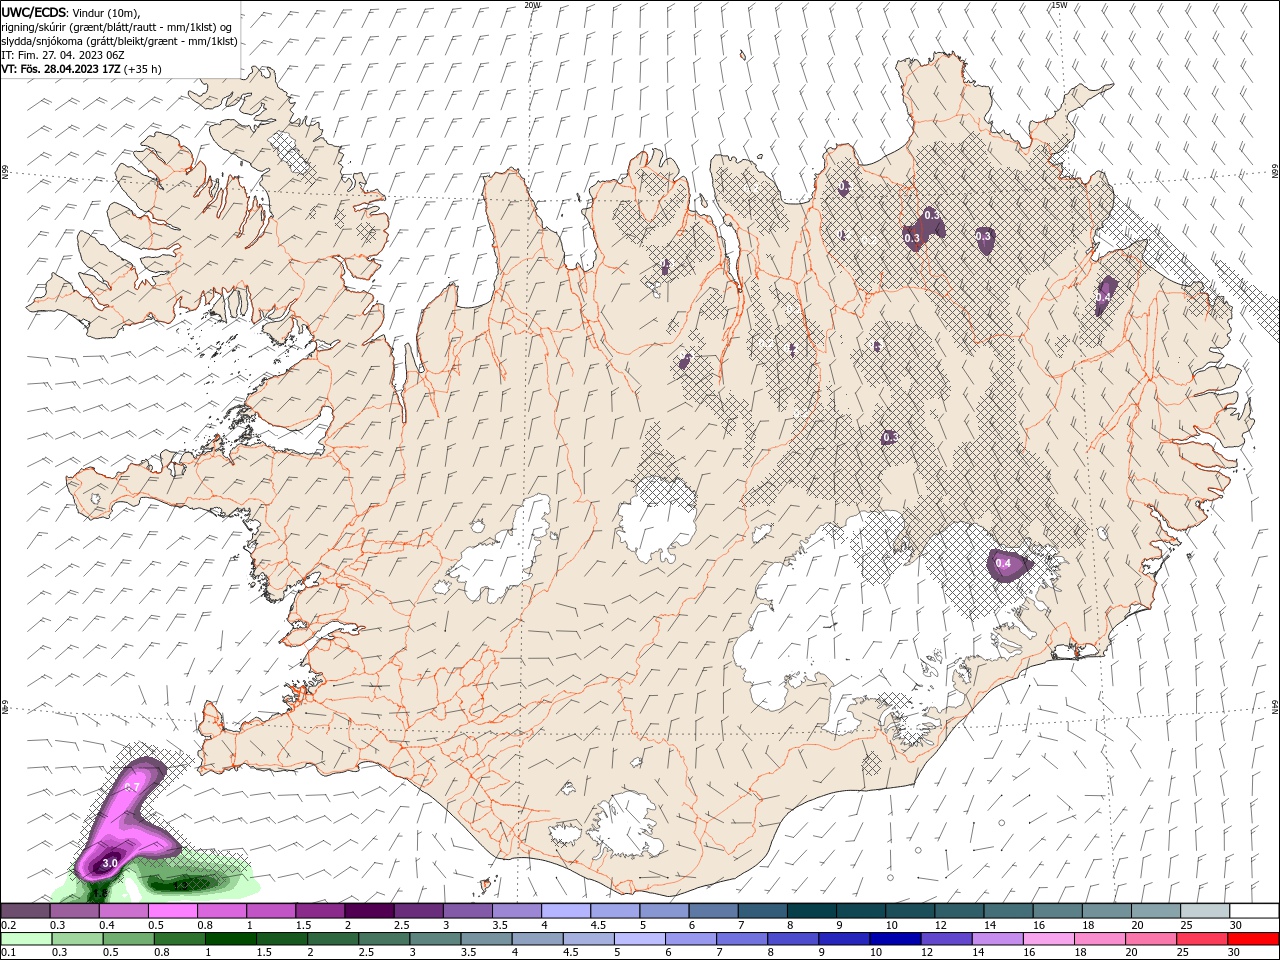Click the '0.1' label in lower scale
1280x960 pixels.
tap(8, 953)
